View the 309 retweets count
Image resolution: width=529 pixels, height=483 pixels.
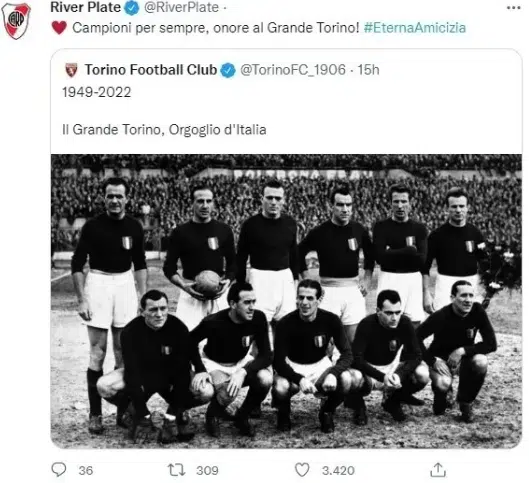(x=207, y=470)
